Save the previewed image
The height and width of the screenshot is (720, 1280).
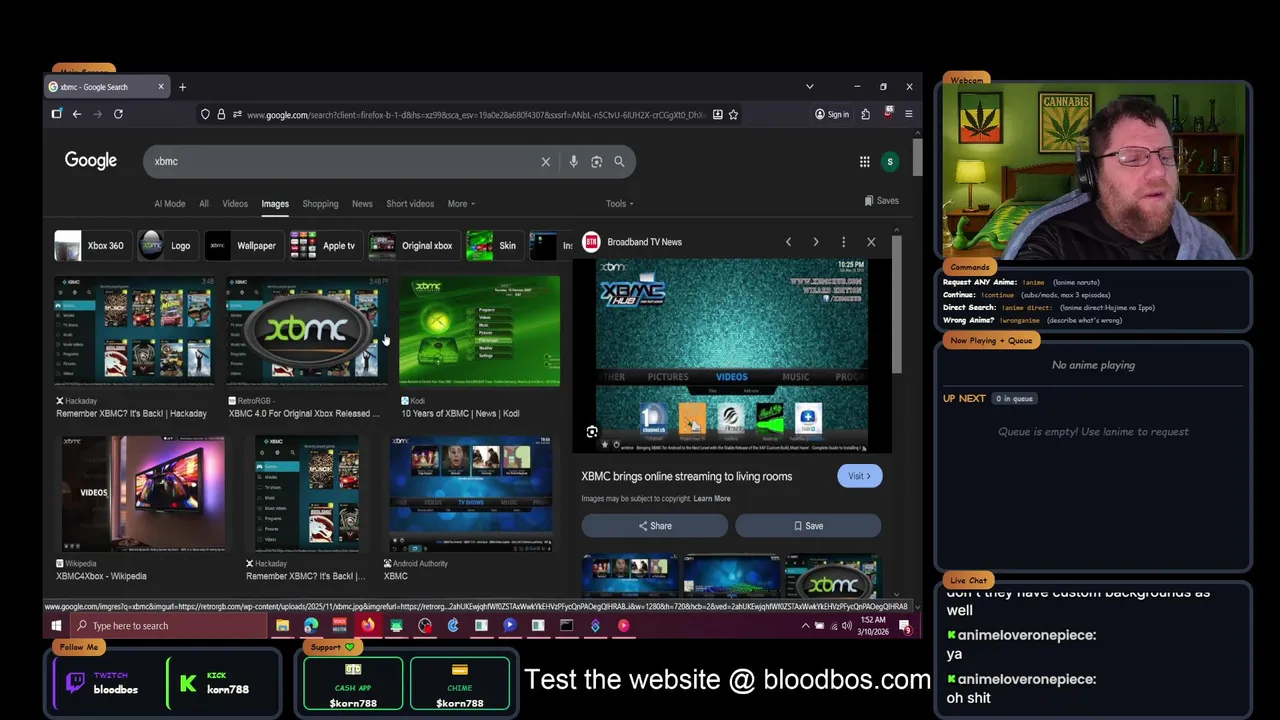(x=808, y=526)
